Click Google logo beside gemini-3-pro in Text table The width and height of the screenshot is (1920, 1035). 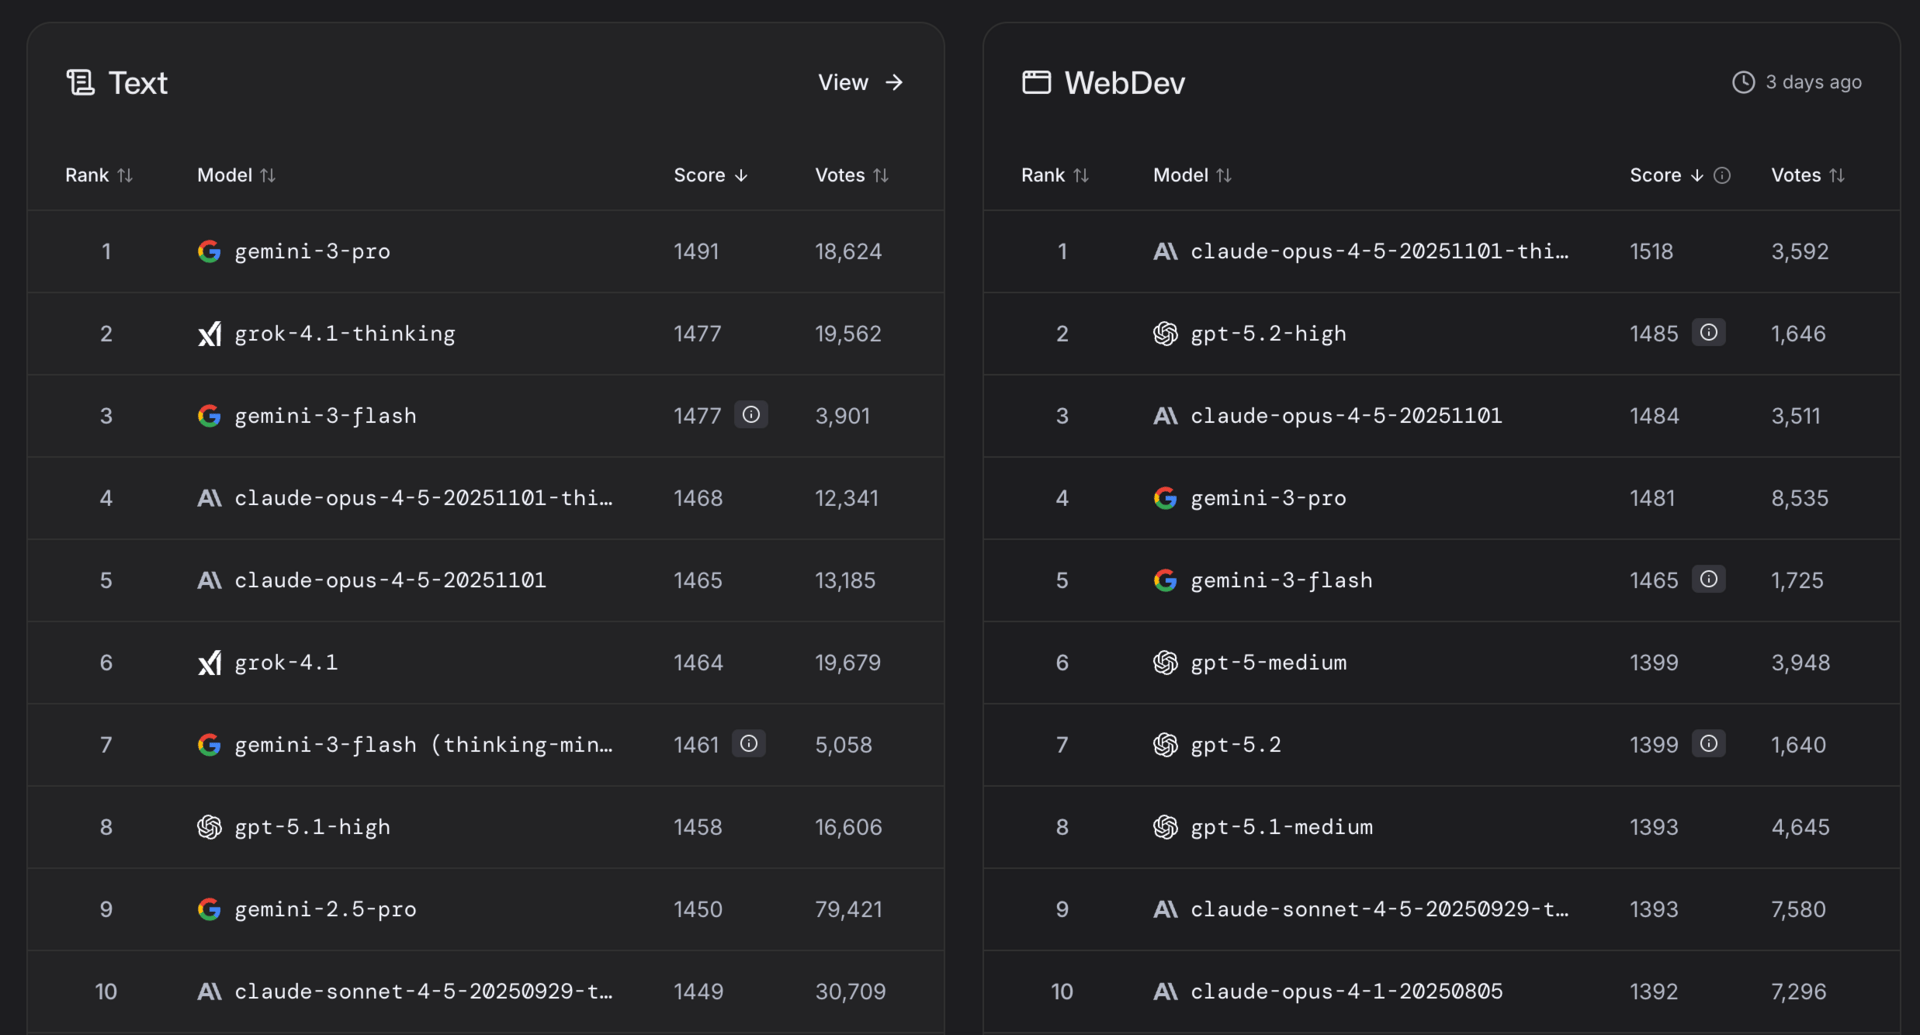click(209, 252)
